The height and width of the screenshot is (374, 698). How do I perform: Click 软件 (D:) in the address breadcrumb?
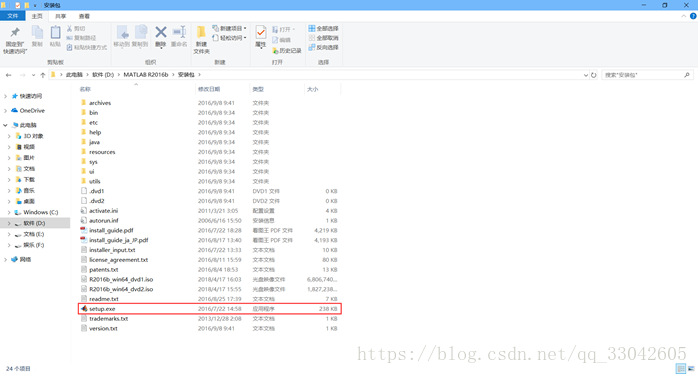[x=103, y=75]
